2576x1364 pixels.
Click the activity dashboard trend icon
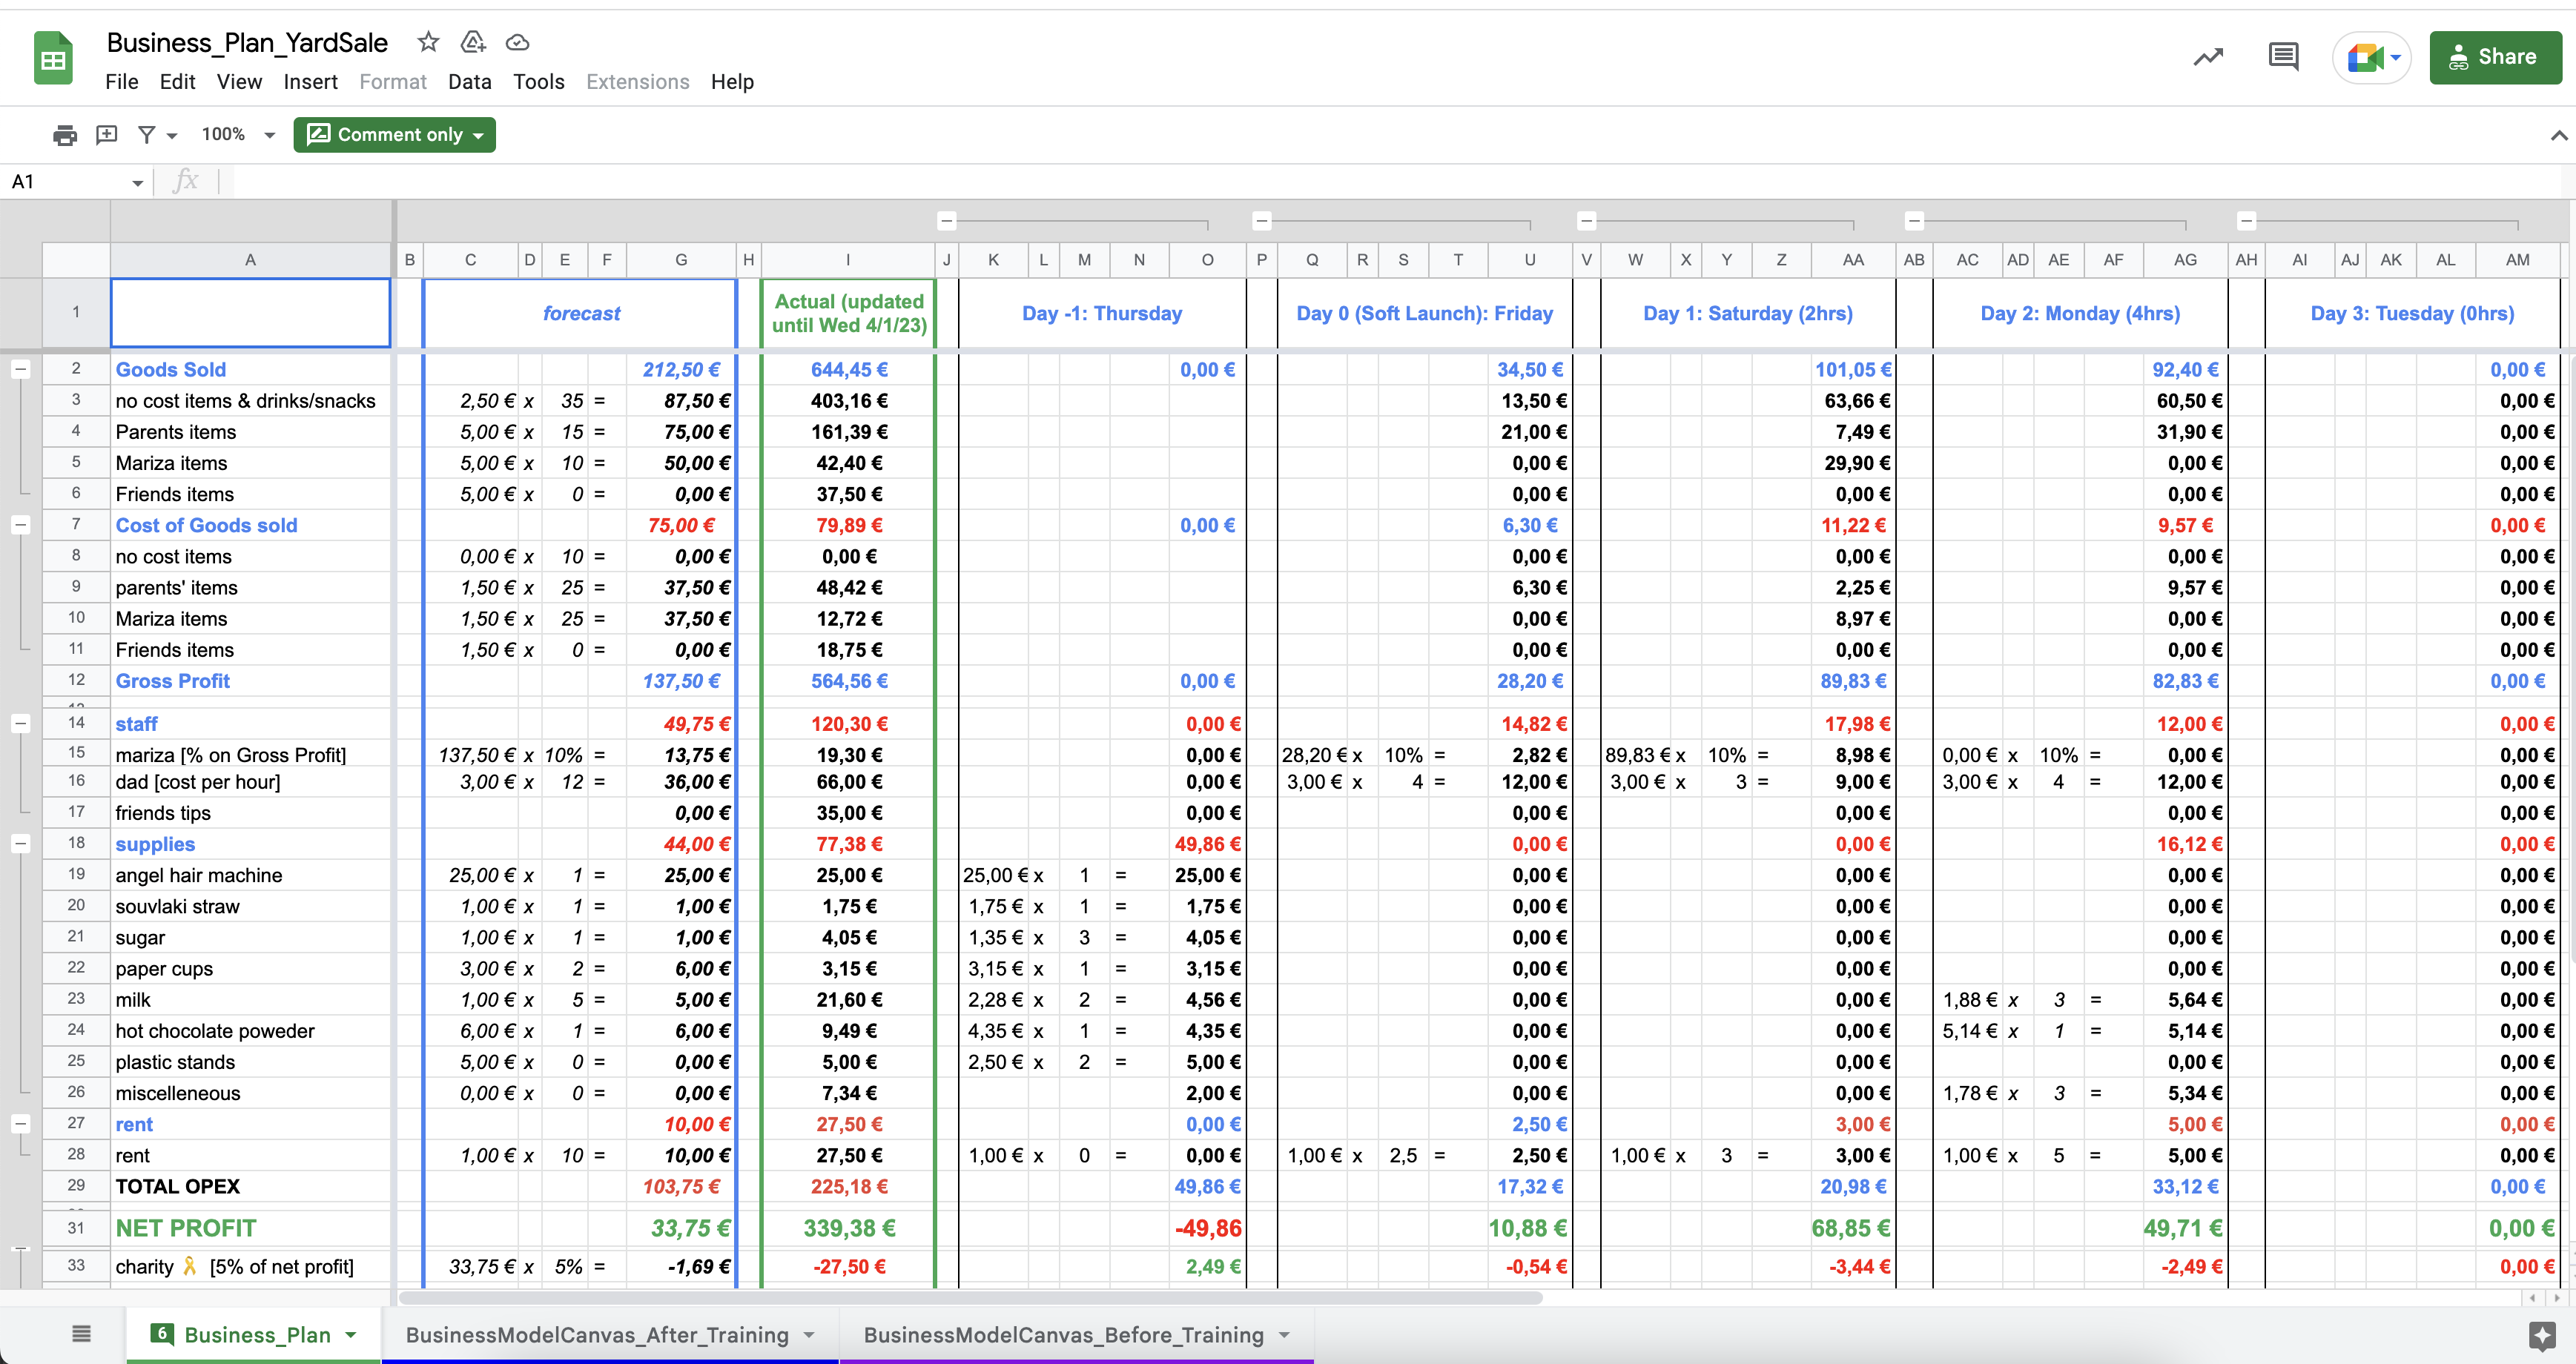[x=2208, y=57]
